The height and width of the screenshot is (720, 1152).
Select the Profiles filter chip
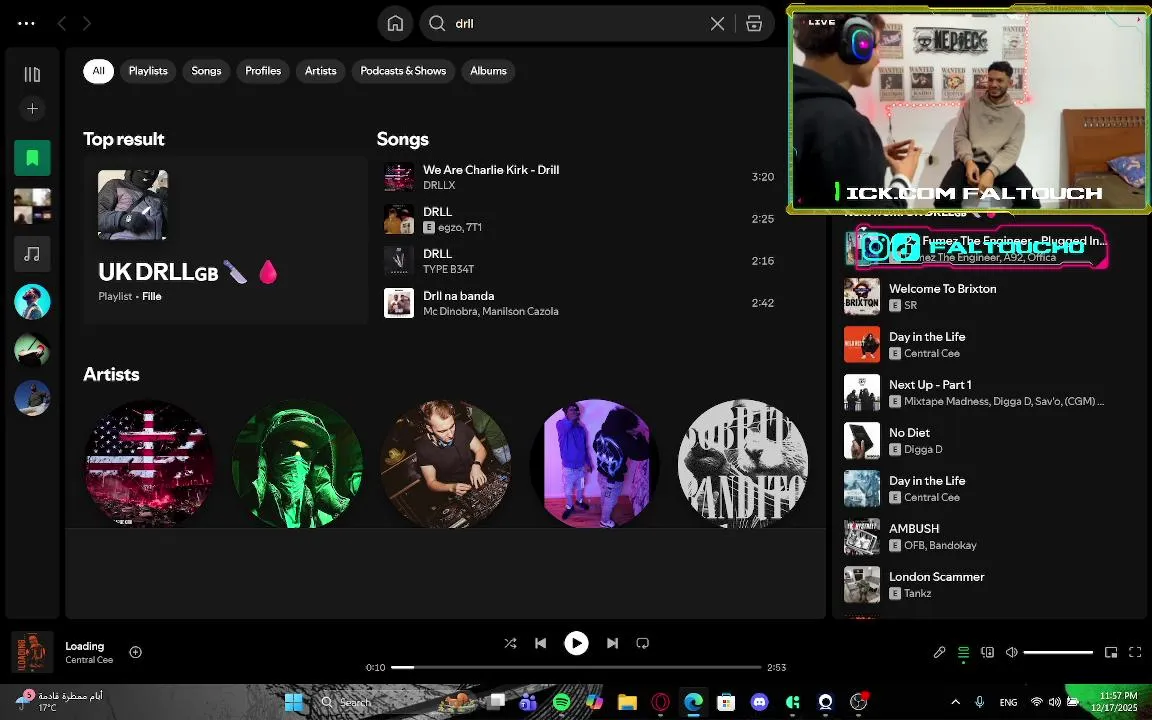pos(263,71)
